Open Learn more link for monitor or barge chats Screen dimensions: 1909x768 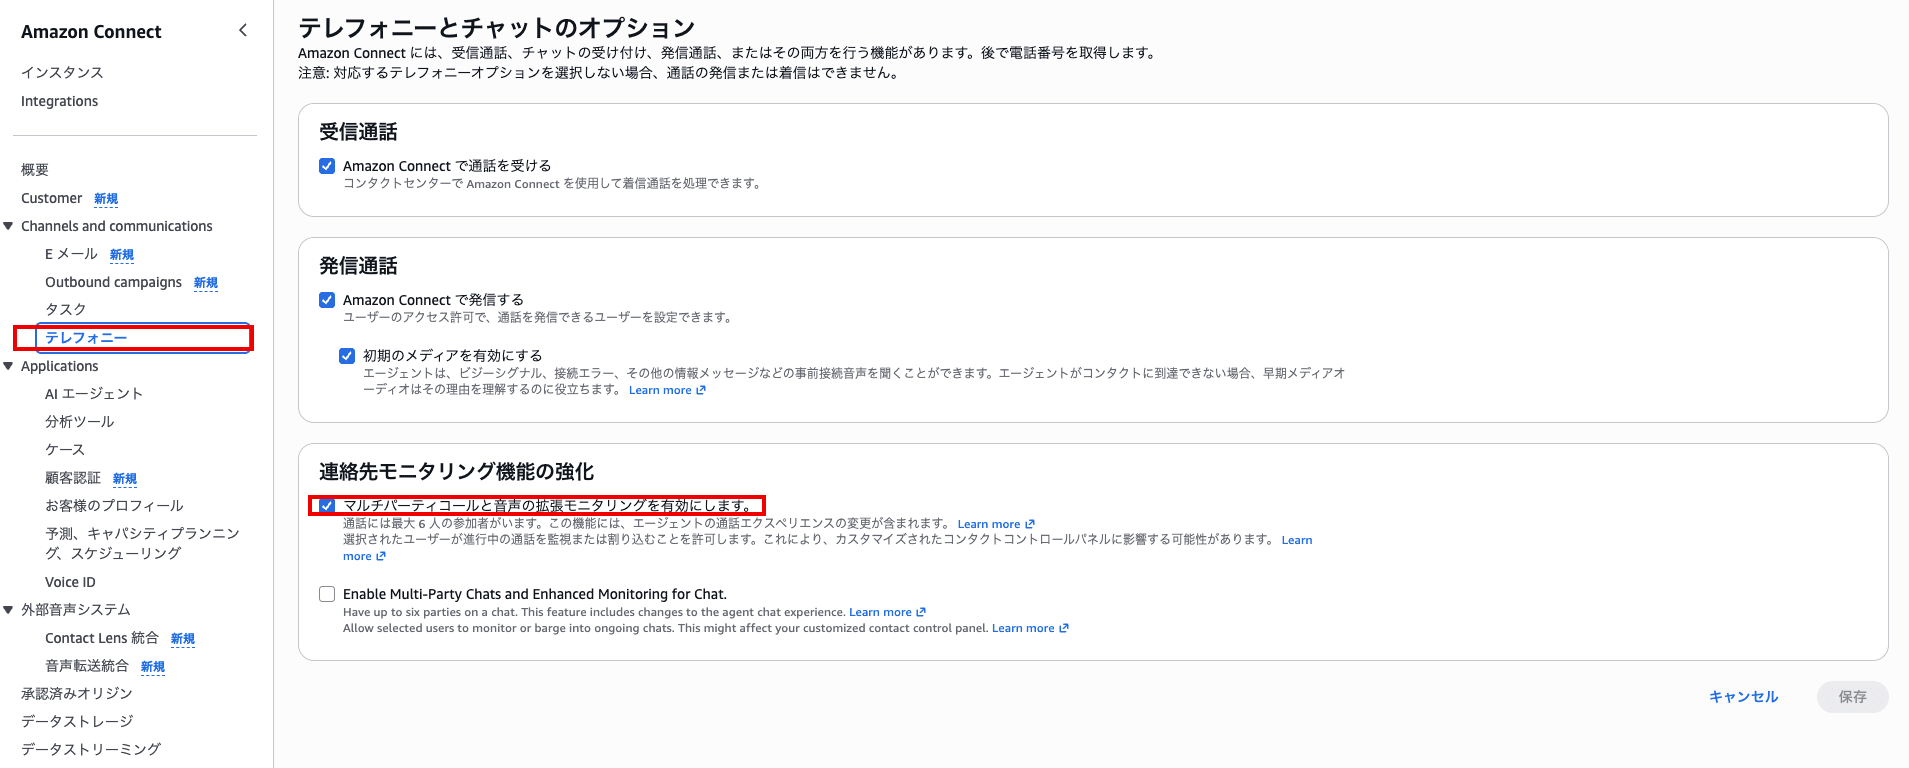(1030, 628)
